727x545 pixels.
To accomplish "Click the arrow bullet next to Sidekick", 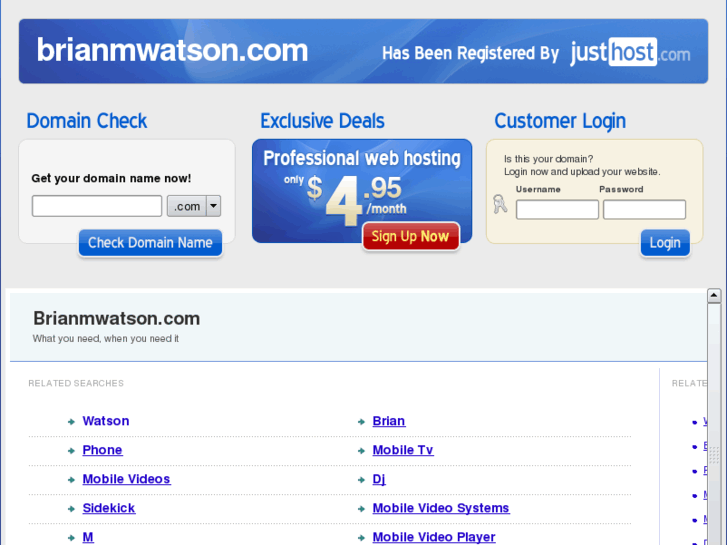I will click(71, 509).
